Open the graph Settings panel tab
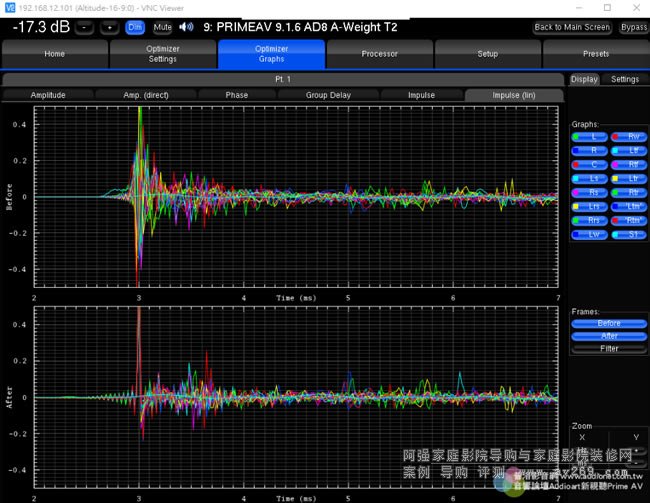 point(625,79)
